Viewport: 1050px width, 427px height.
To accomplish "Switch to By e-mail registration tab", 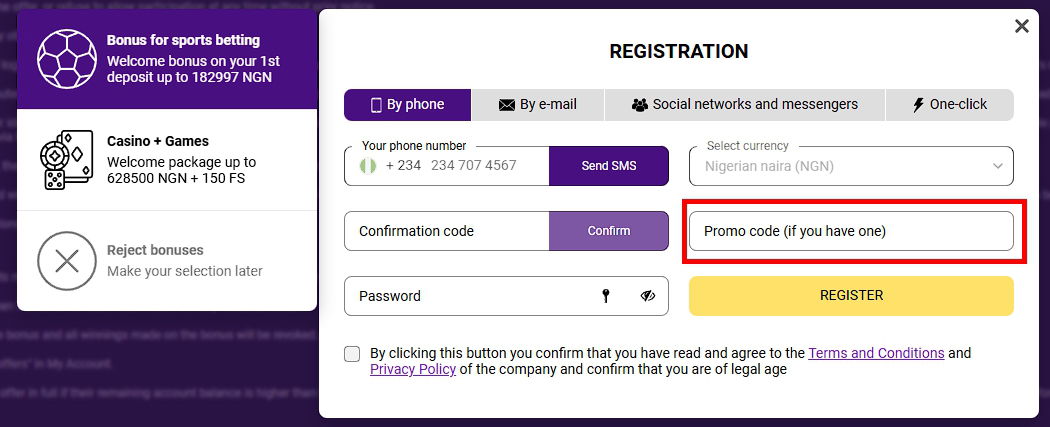I will [537, 104].
